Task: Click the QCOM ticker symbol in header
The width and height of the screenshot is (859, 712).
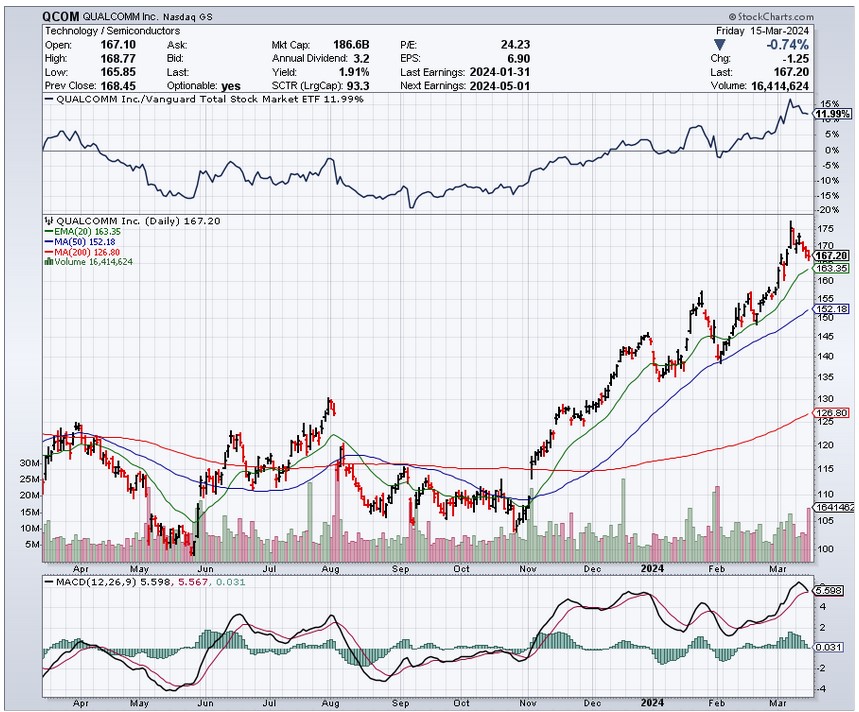Action: point(60,17)
